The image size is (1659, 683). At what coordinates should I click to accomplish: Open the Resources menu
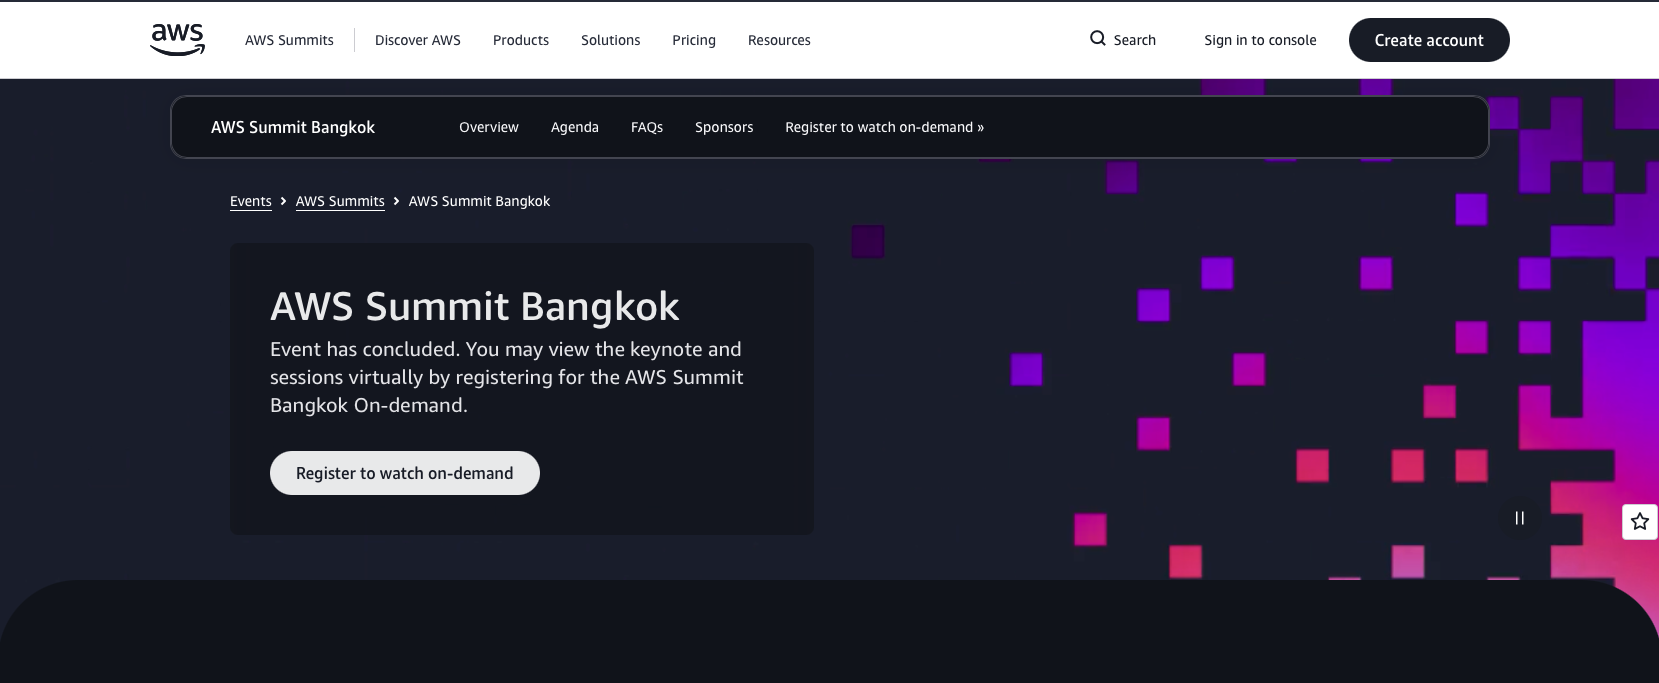[779, 40]
